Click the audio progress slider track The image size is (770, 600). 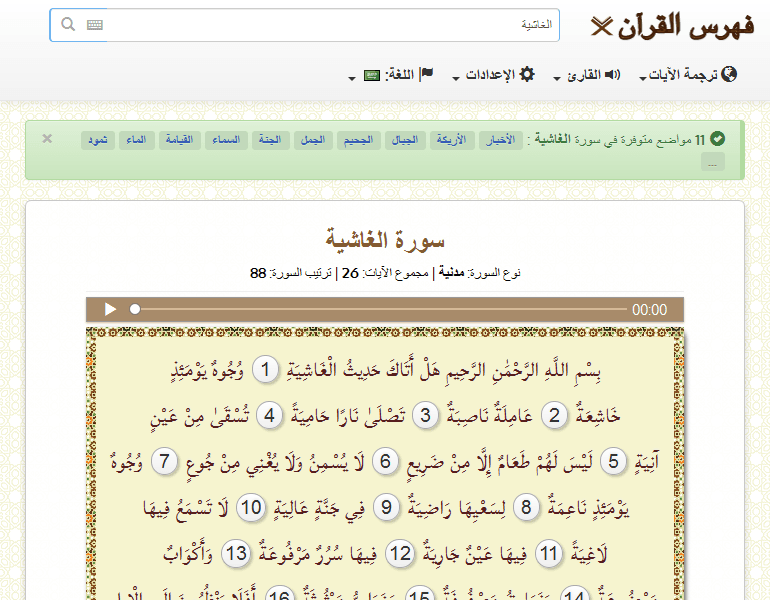coord(380,310)
